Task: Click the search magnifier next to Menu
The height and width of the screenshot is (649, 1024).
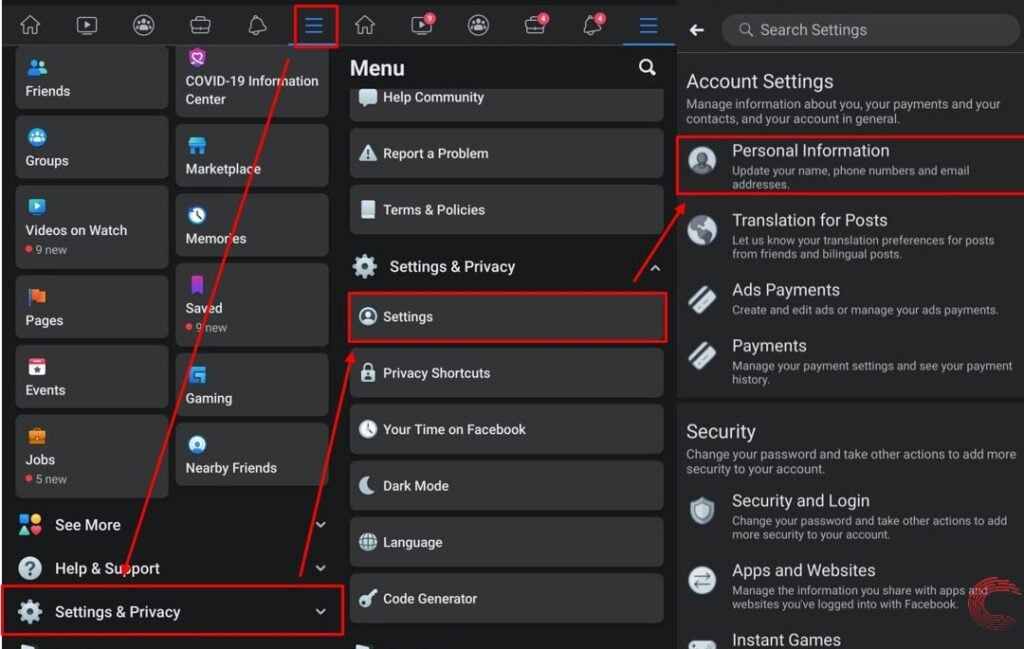Action: [647, 67]
